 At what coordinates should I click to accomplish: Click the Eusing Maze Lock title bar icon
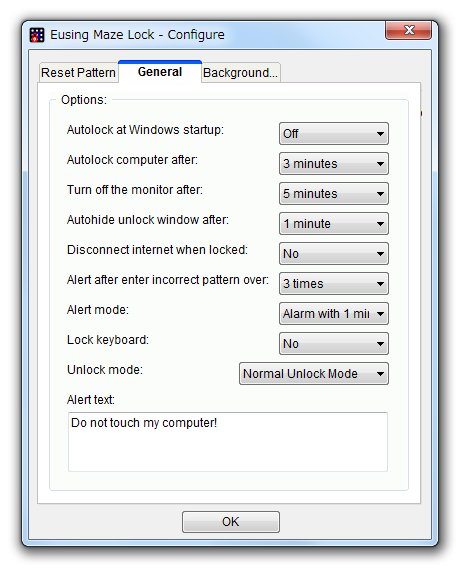(x=36, y=35)
